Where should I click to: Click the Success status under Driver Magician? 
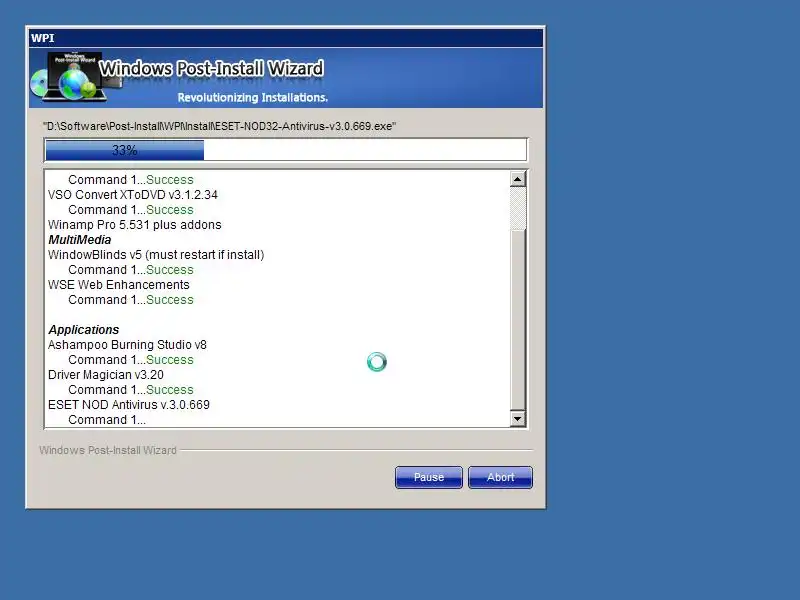point(170,390)
